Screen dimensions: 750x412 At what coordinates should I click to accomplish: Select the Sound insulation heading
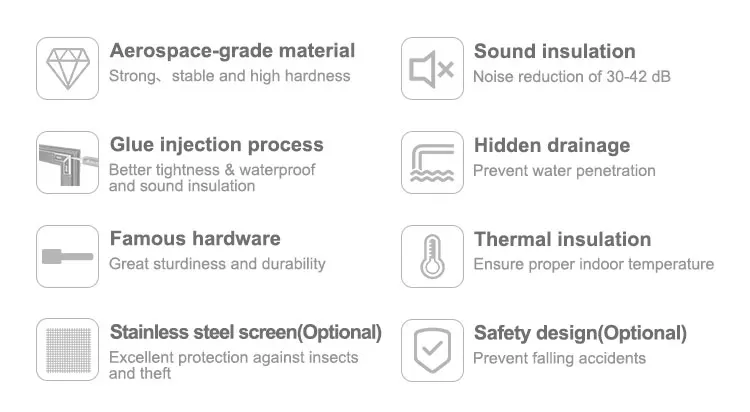(554, 51)
